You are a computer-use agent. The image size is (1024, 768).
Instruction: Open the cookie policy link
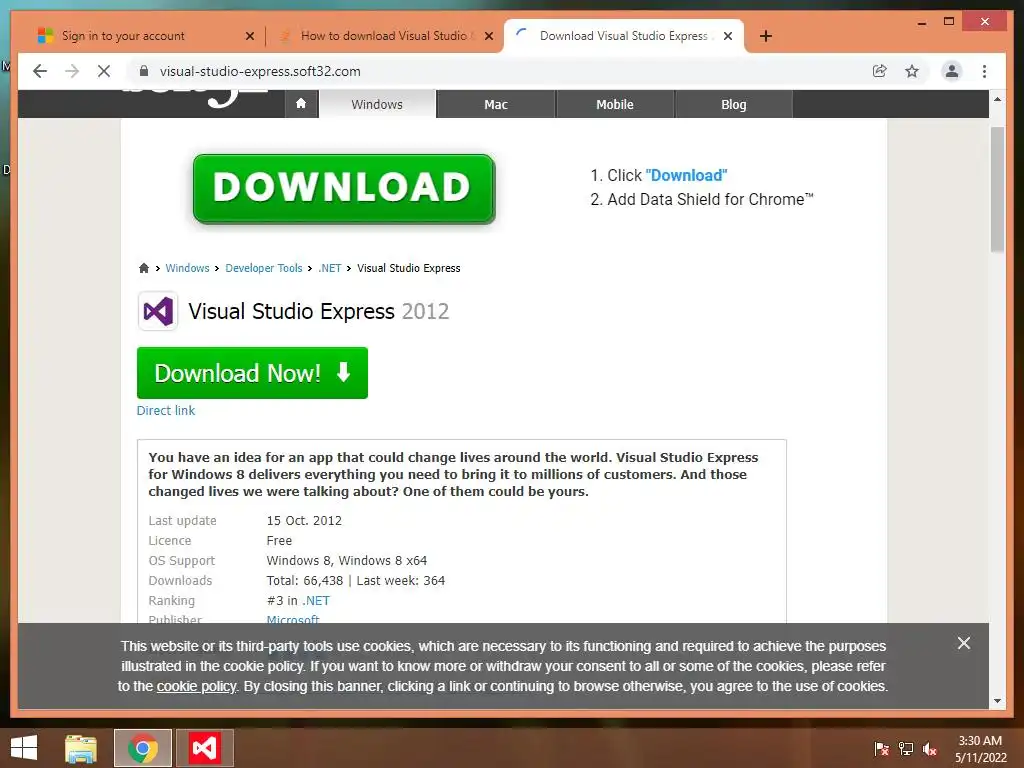196,686
